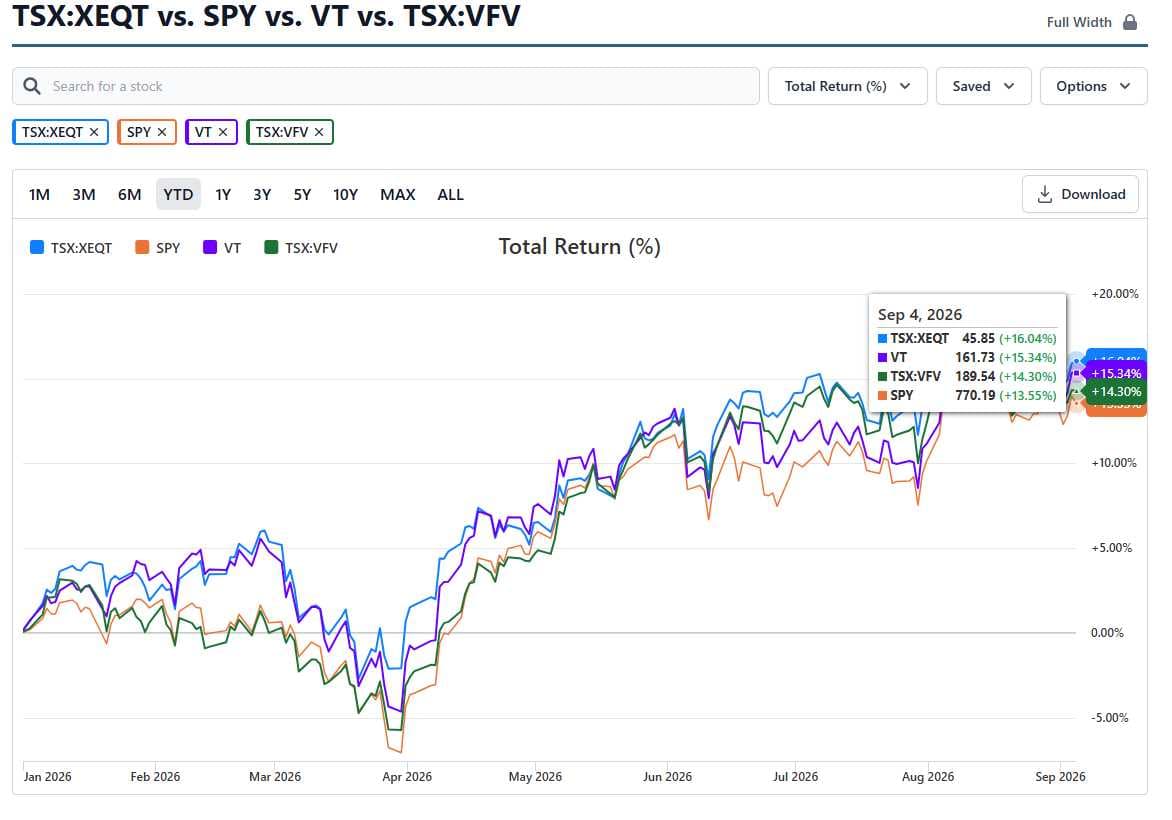Click the TSX:VFV chip label

282,132
